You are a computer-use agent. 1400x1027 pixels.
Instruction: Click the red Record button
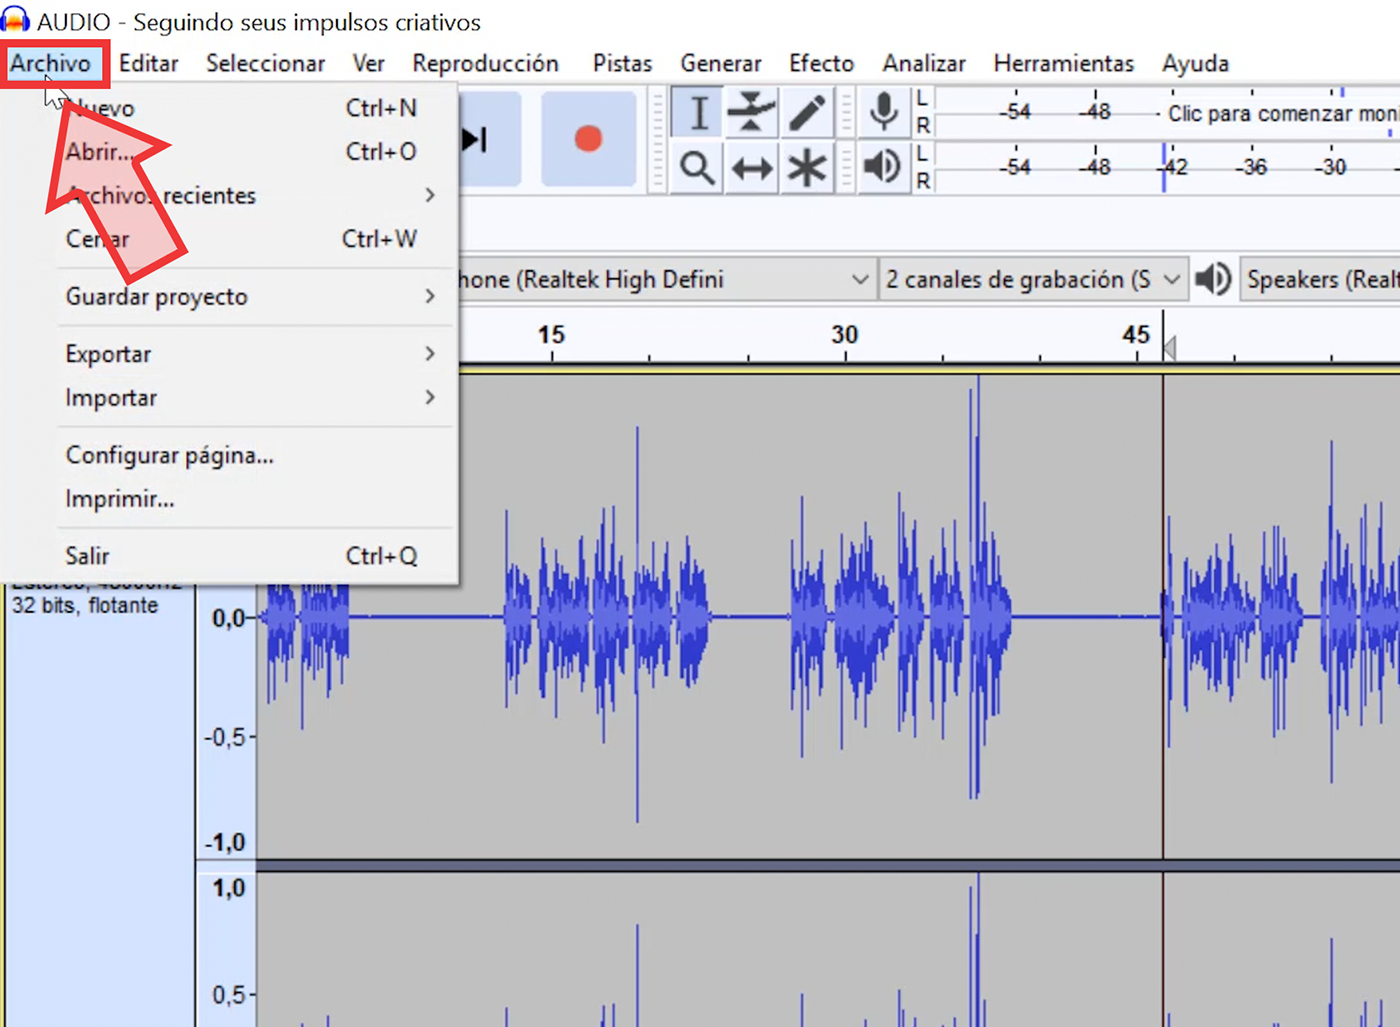(589, 138)
